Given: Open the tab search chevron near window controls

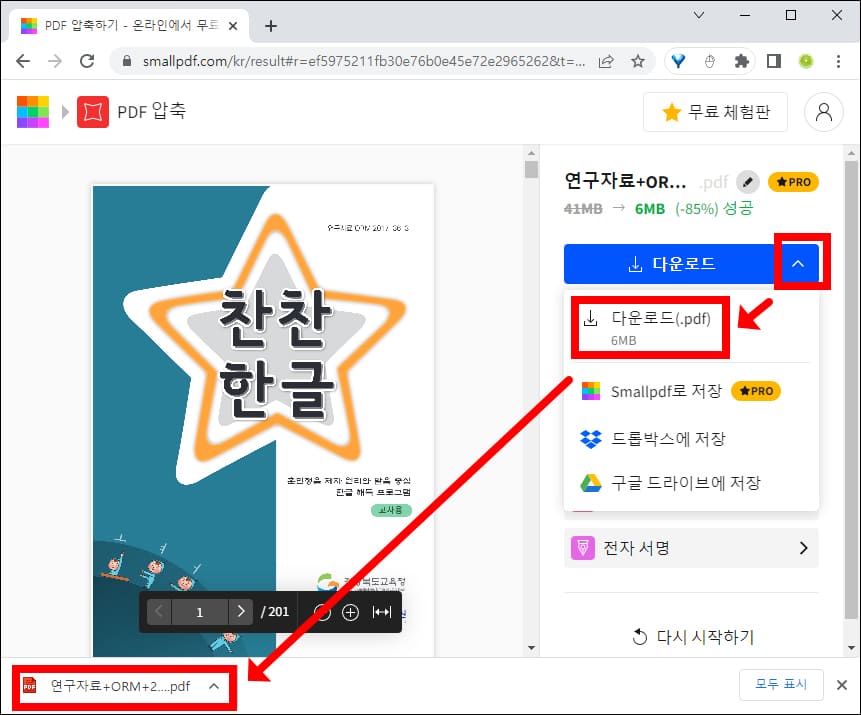Looking at the screenshot, I should coord(697,15).
